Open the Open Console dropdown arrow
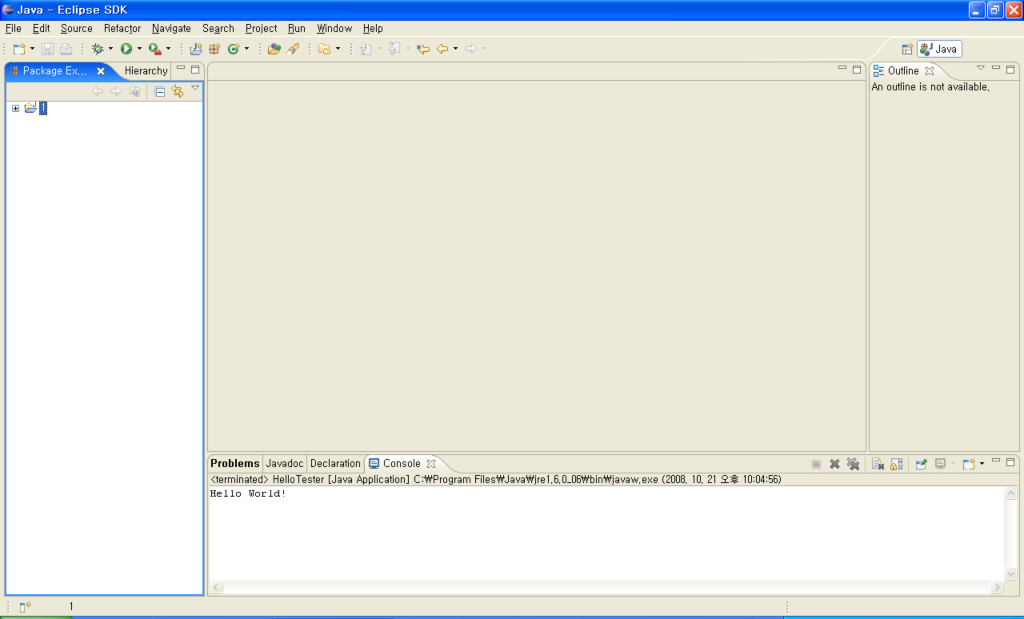The width and height of the screenshot is (1024, 619). coord(982,464)
